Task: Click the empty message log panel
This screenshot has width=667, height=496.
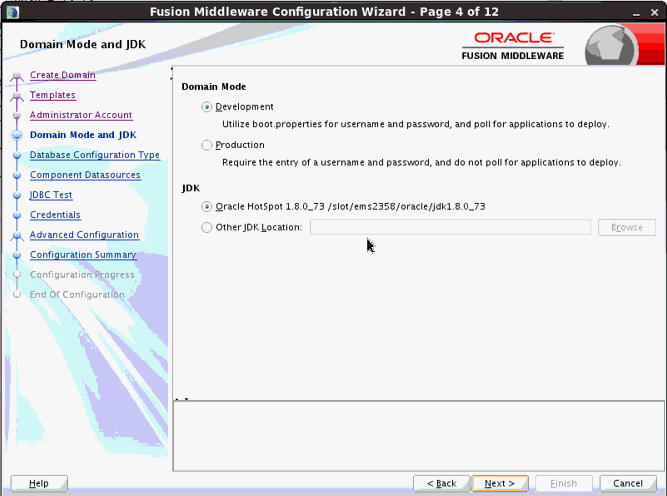Action: coord(419,436)
